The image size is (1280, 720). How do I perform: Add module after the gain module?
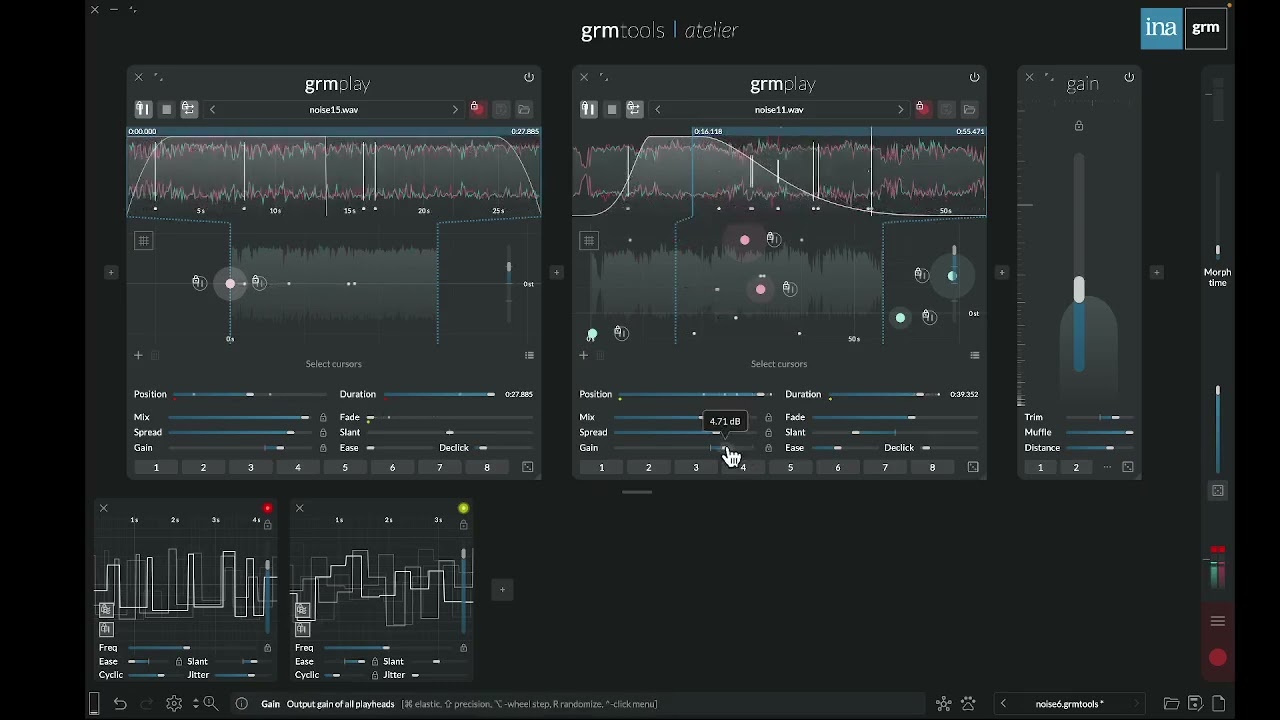(1157, 272)
